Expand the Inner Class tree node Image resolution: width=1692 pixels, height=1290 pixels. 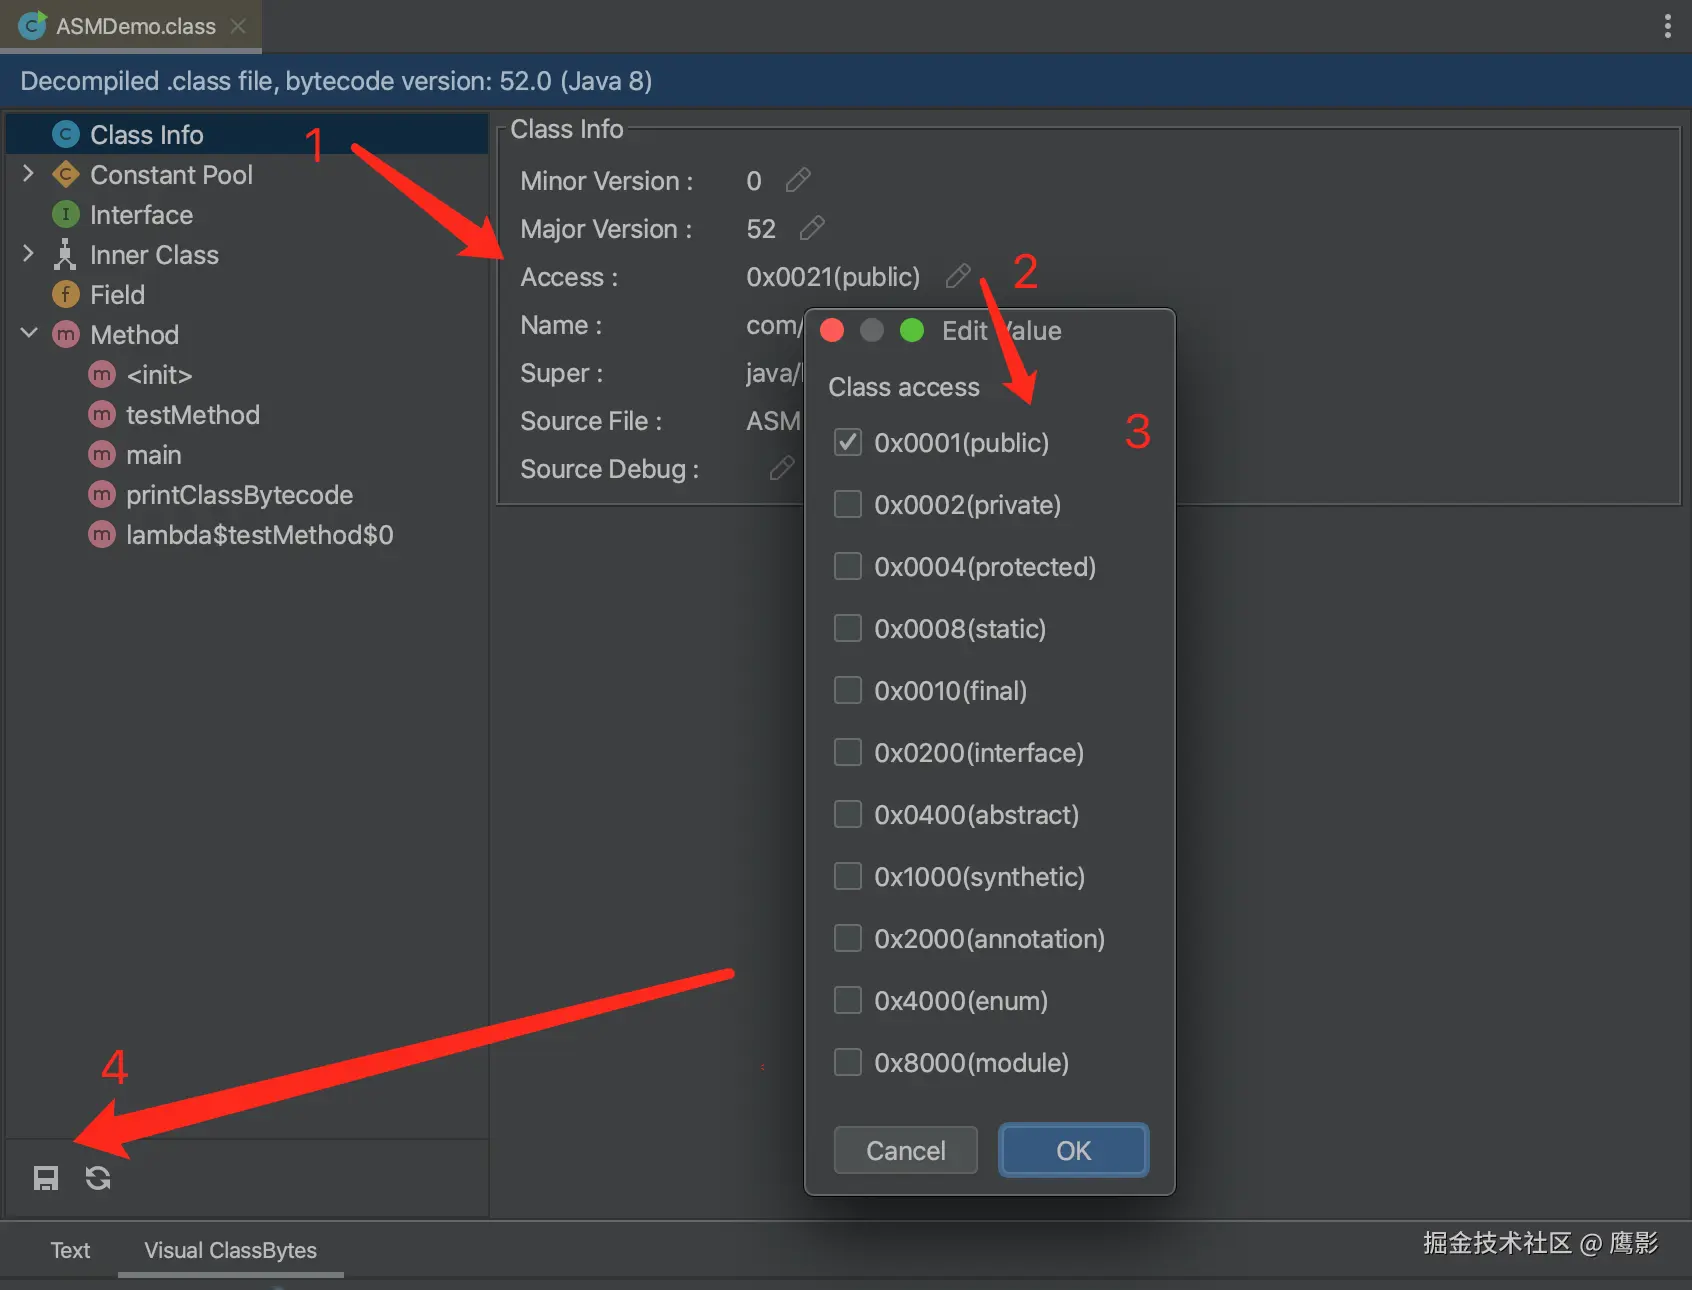tap(28, 254)
